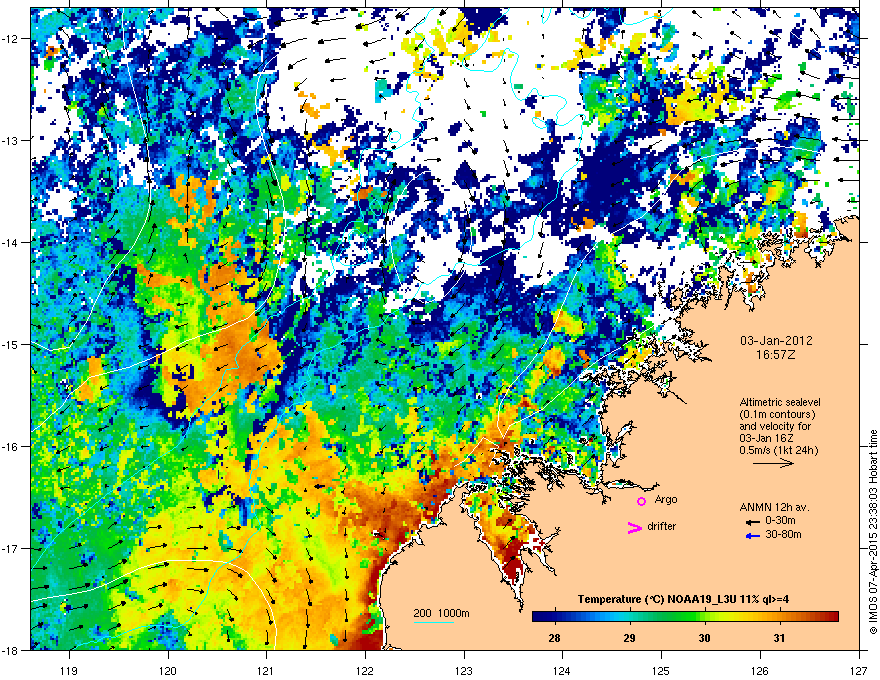Click longitude axis label '123'
Screen dimensions: 880x680
pos(464,670)
